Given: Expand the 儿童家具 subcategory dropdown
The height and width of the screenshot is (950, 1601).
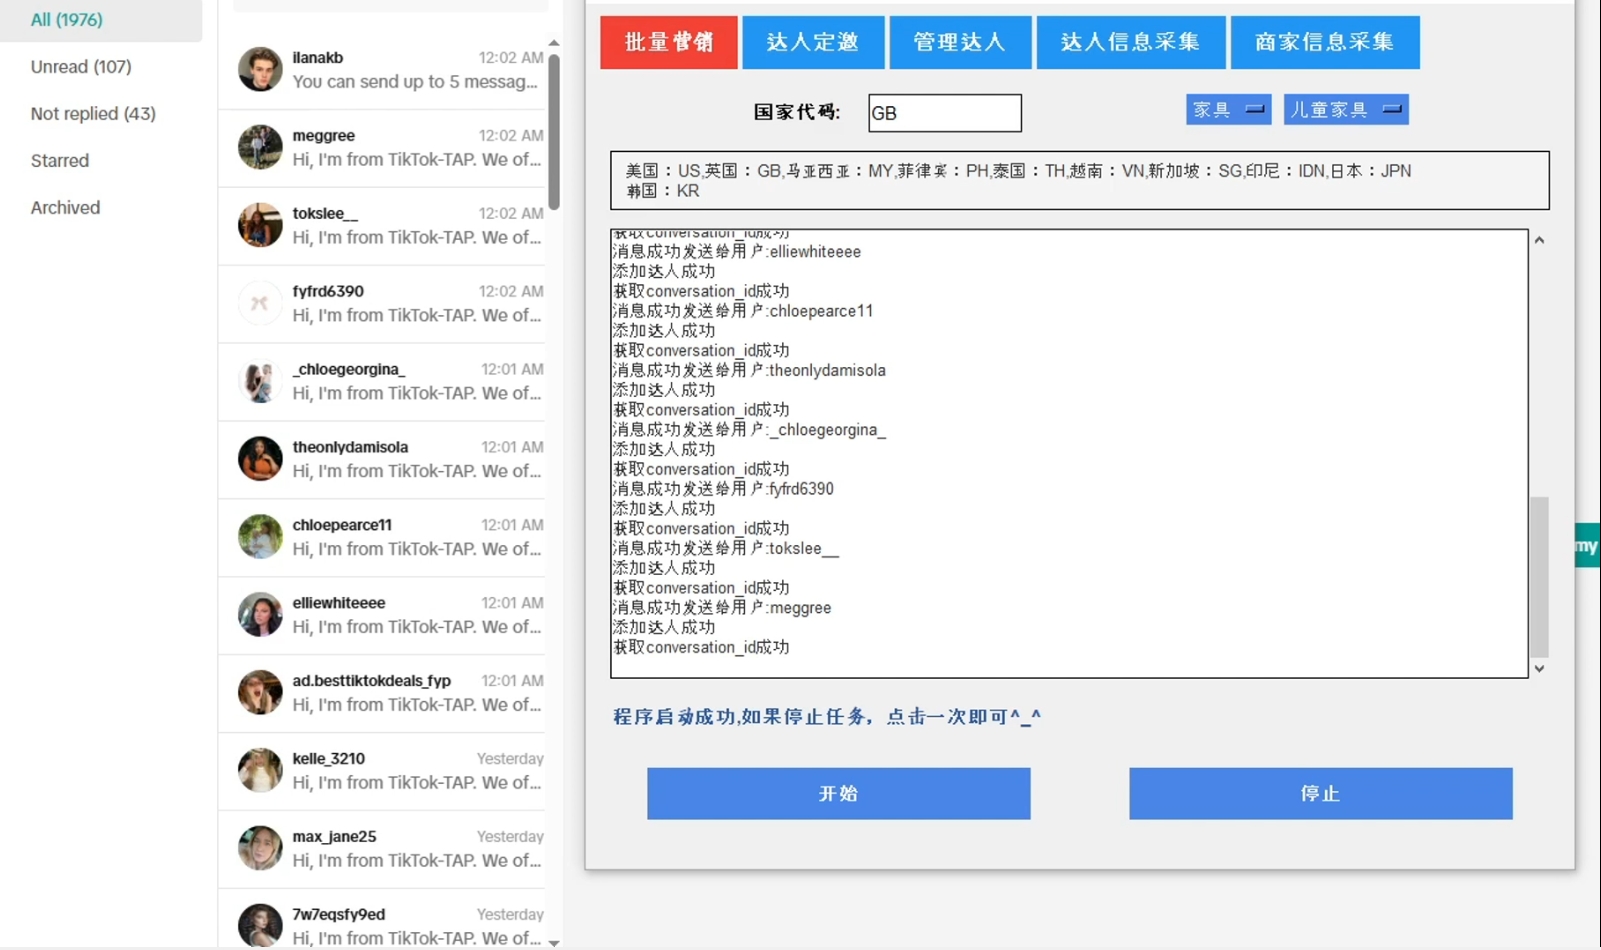Looking at the screenshot, I should click(x=1345, y=110).
